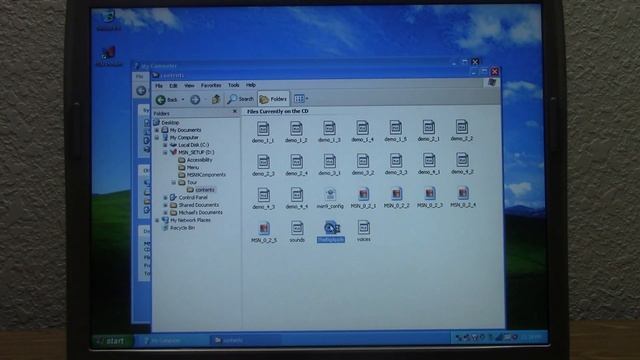Viewport: 640px width, 360px height.
Task: Click the Search toolbar button
Action: click(x=240, y=99)
